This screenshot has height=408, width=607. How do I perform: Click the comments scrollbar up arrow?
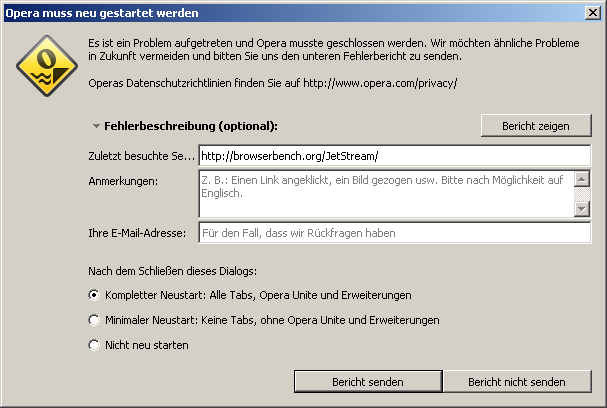click(581, 179)
